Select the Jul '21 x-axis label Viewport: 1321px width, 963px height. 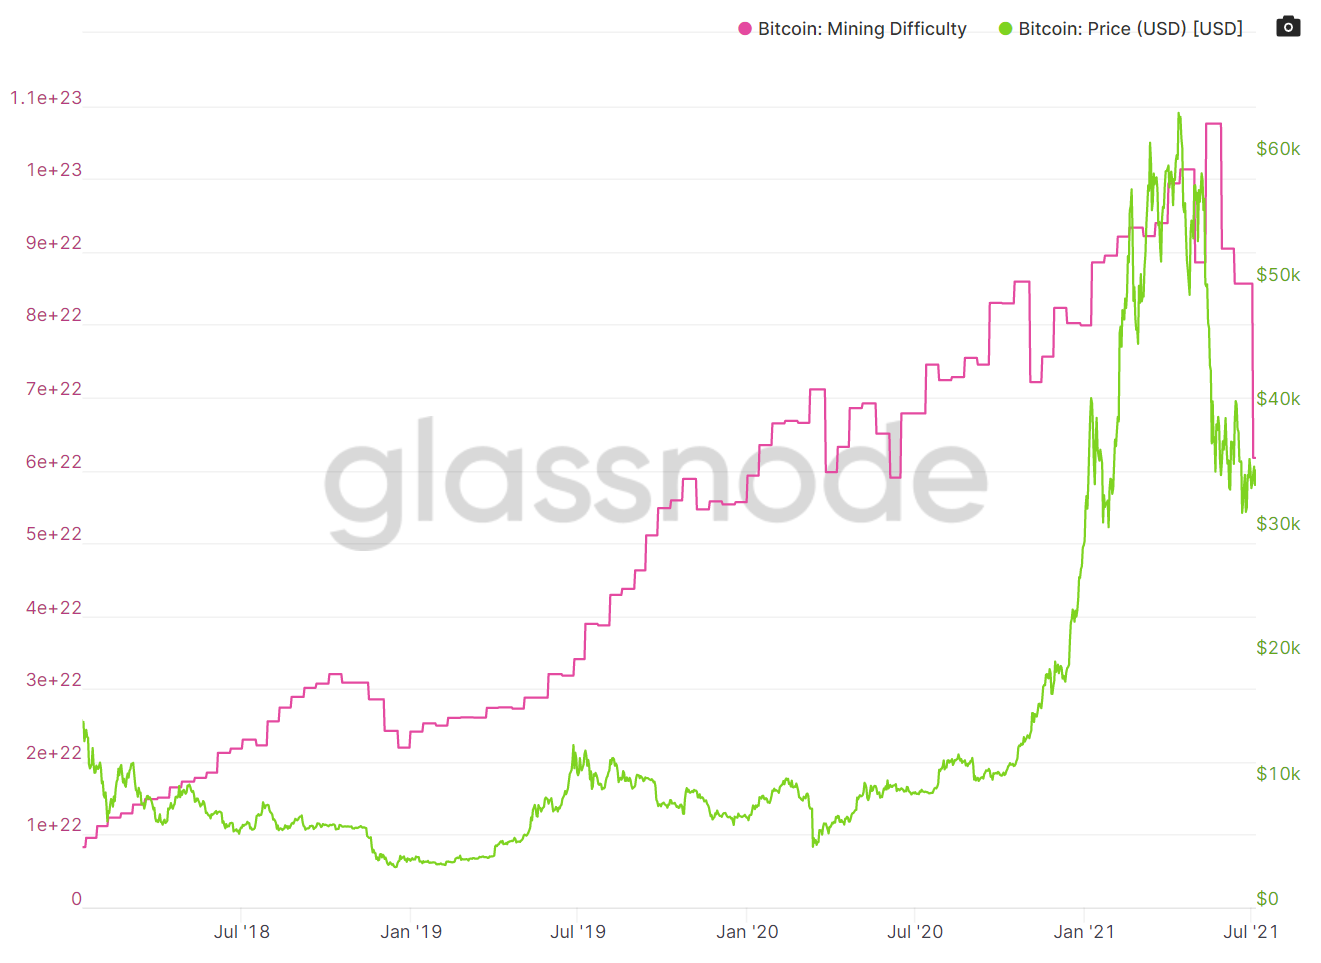coord(1251,932)
